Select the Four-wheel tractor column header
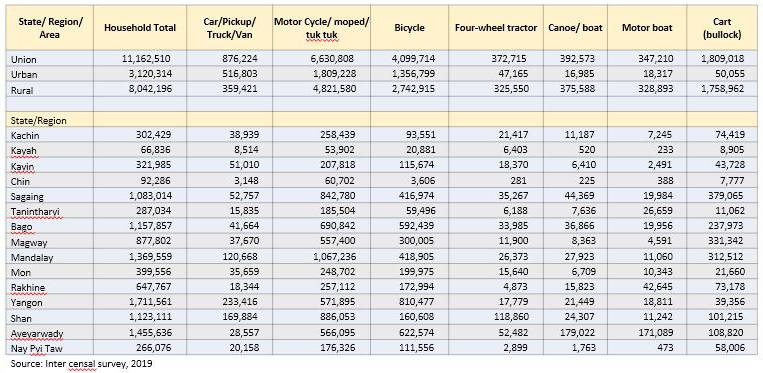This screenshot has height=373, width=763. point(496,28)
